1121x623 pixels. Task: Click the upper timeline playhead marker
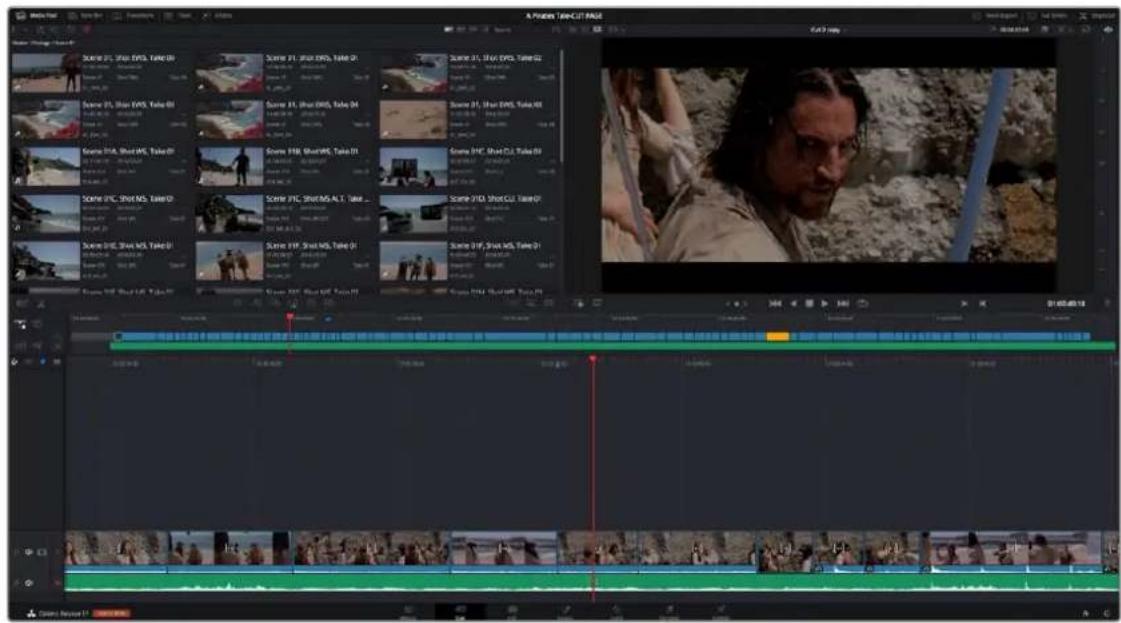[290, 316]
